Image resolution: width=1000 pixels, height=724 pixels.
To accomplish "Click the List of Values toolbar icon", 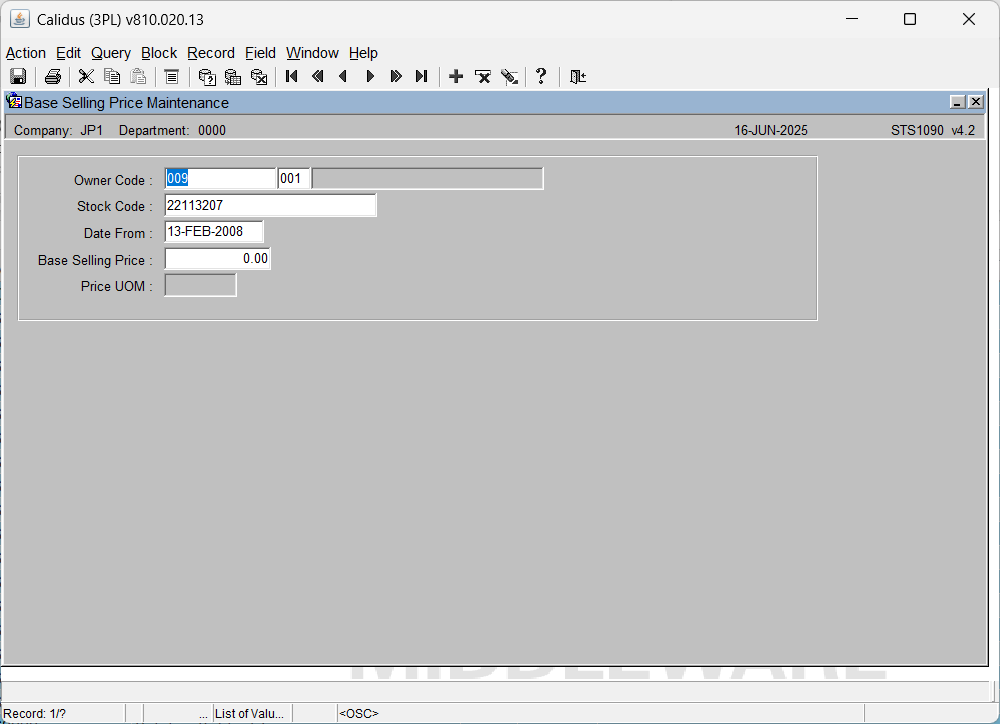I will (x=172, y=77).
